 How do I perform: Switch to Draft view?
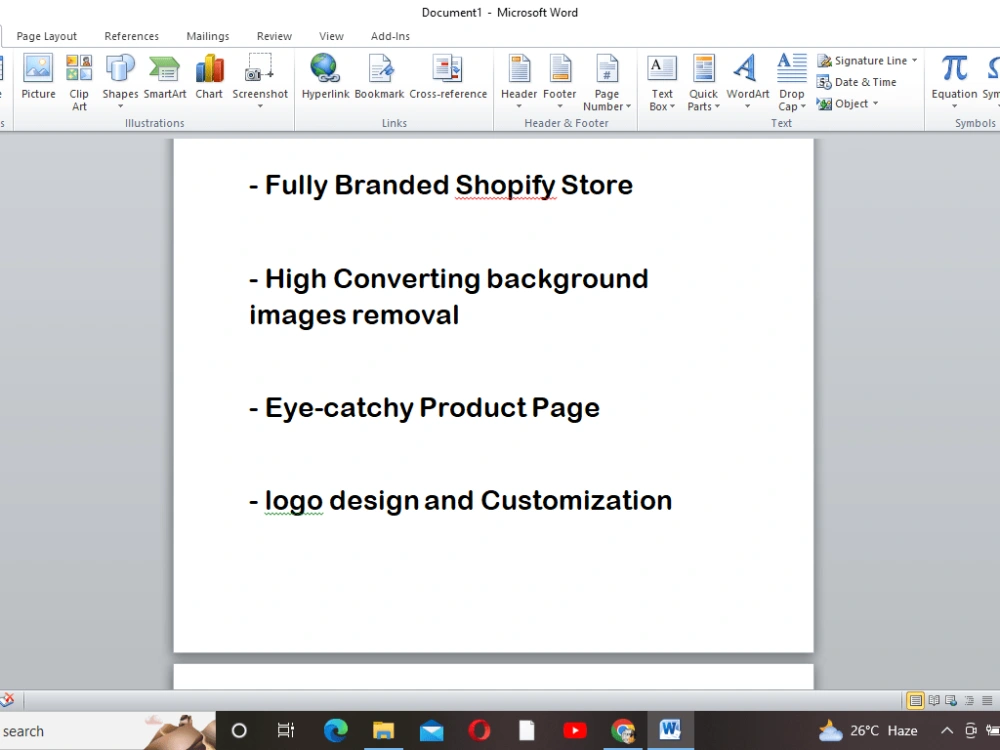click(987, 700)
